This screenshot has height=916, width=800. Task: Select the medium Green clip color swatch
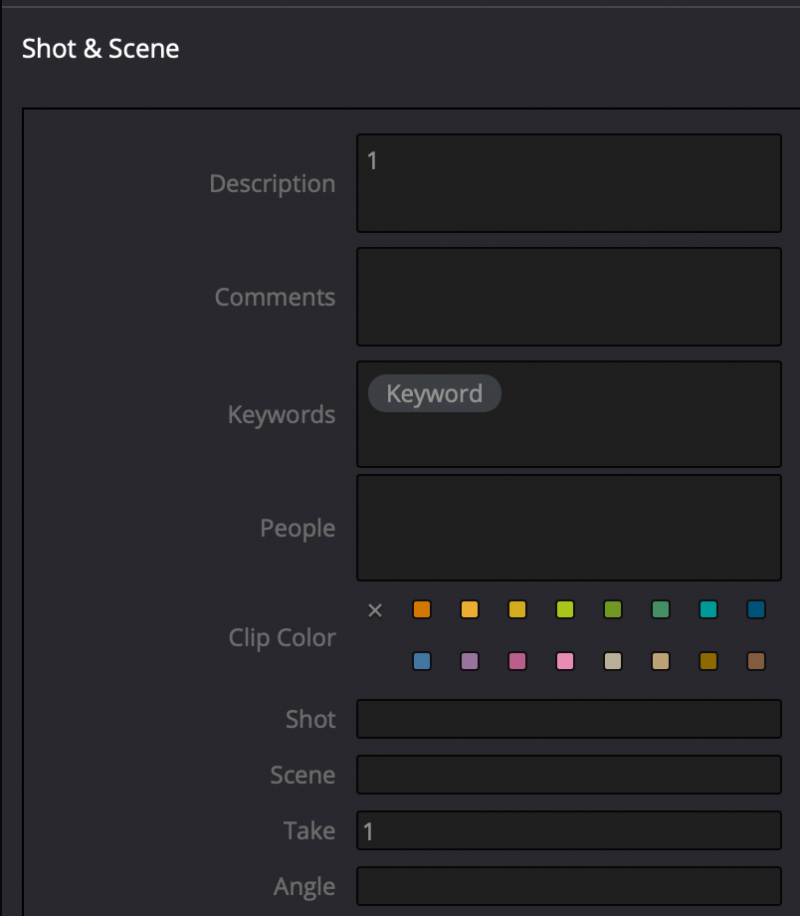coord(660,610)
